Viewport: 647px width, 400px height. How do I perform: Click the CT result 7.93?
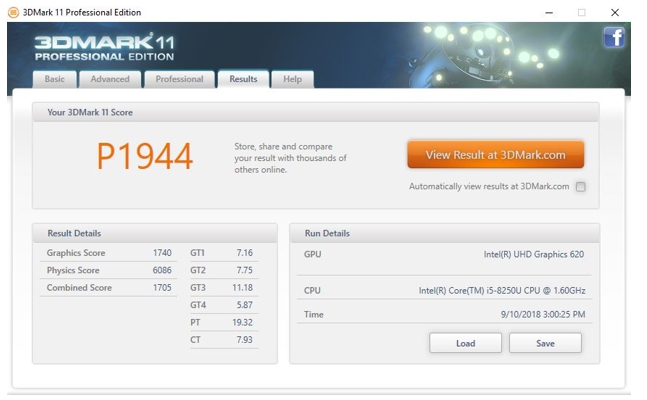pos(245,339)
